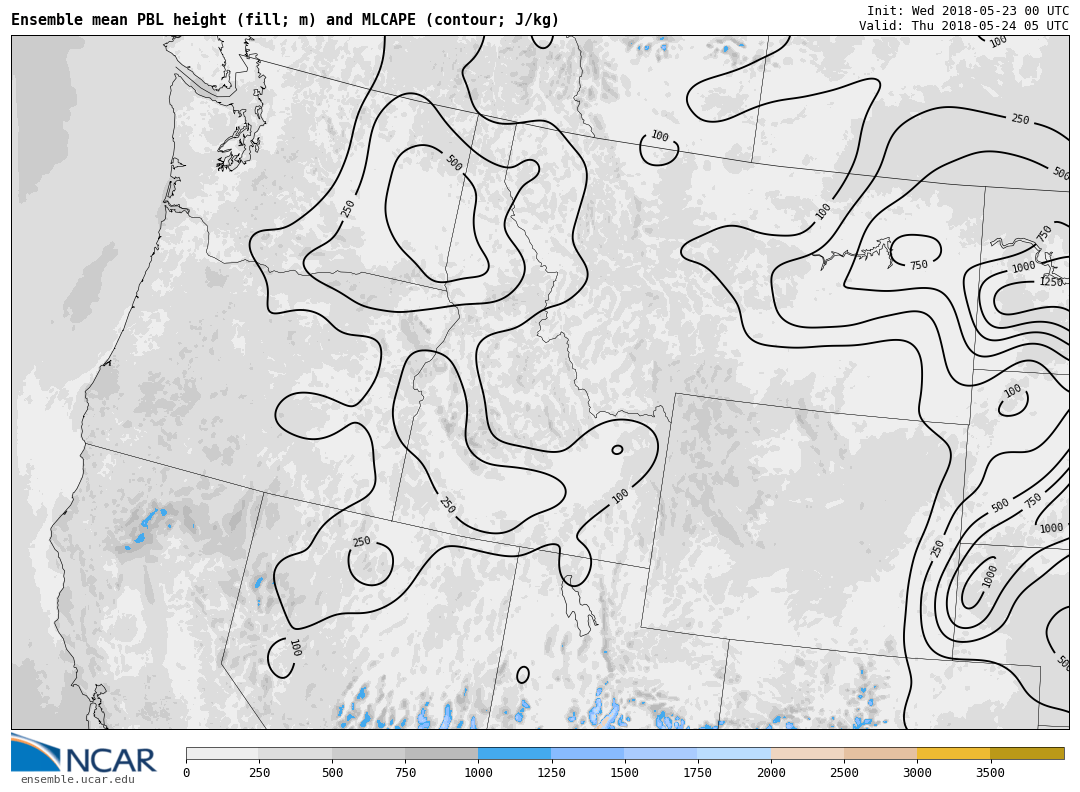Pick the 750–1000 dark gray colorbar segment
The height and width of the screenshot is (792, 1080).
(x=442, y=753)
